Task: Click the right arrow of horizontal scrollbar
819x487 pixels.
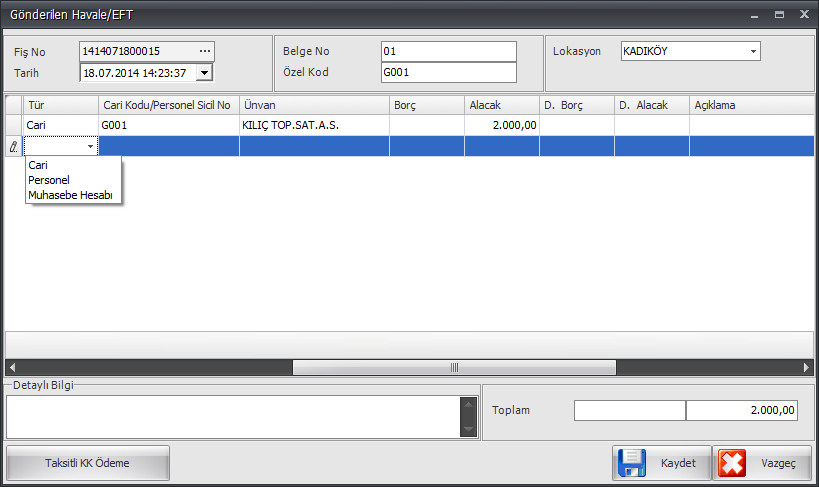Action: pos(806,368)
